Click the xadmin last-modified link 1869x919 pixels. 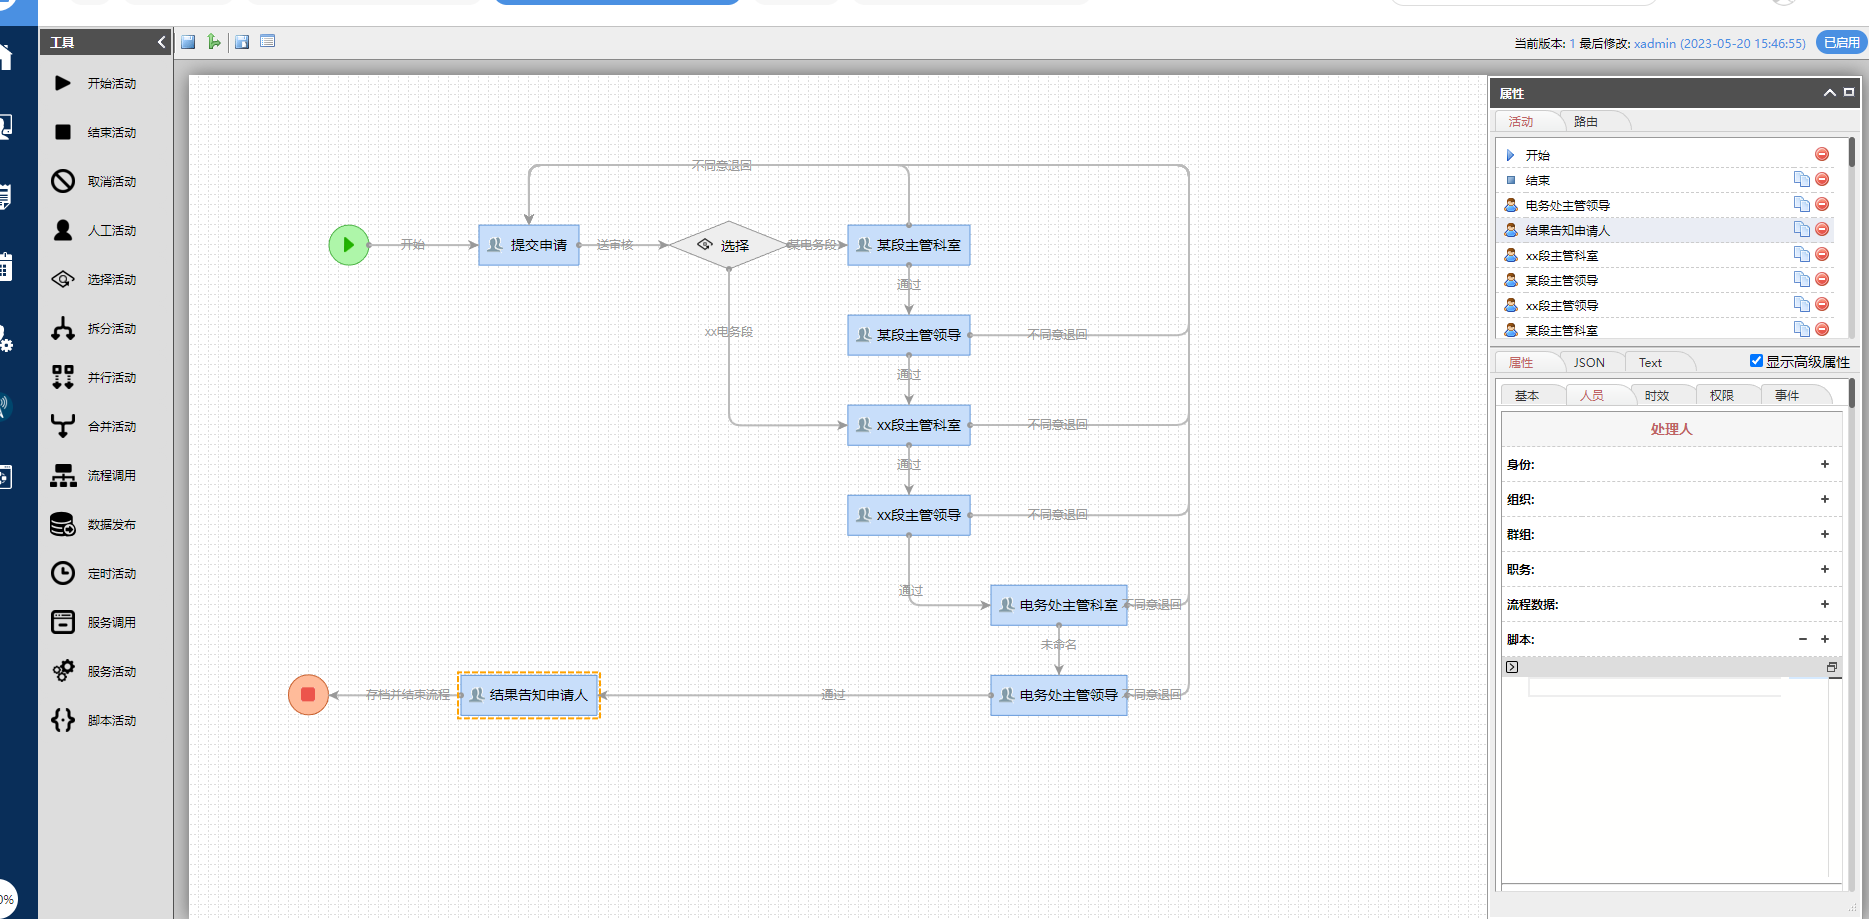(1654, 43)
